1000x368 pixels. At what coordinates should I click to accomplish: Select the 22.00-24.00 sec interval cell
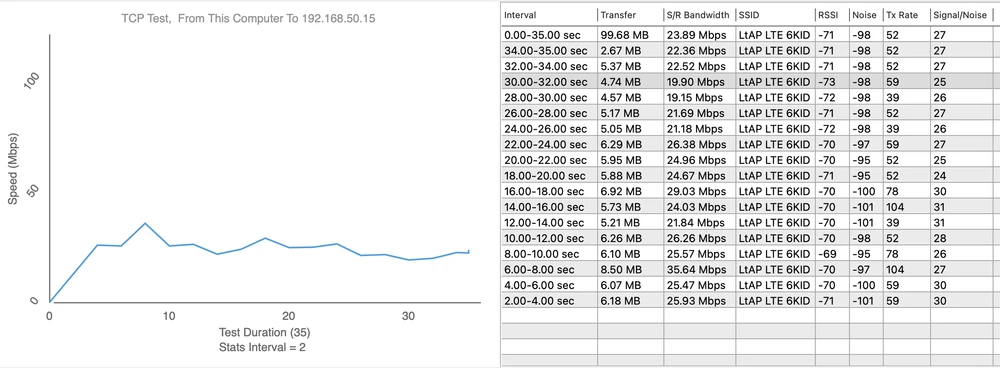(549, 144)
